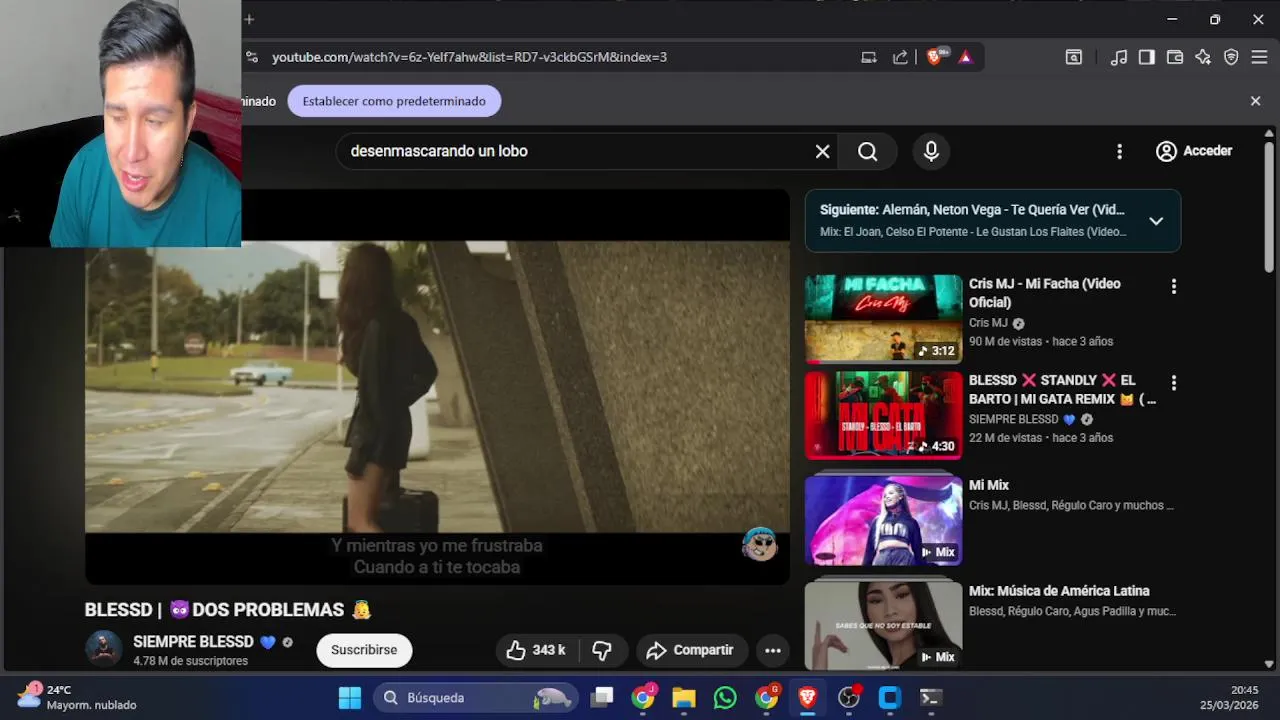Click the Mix playlist subtitle under Siguiente
This screenshot has width=1280, height=720.
973,232
